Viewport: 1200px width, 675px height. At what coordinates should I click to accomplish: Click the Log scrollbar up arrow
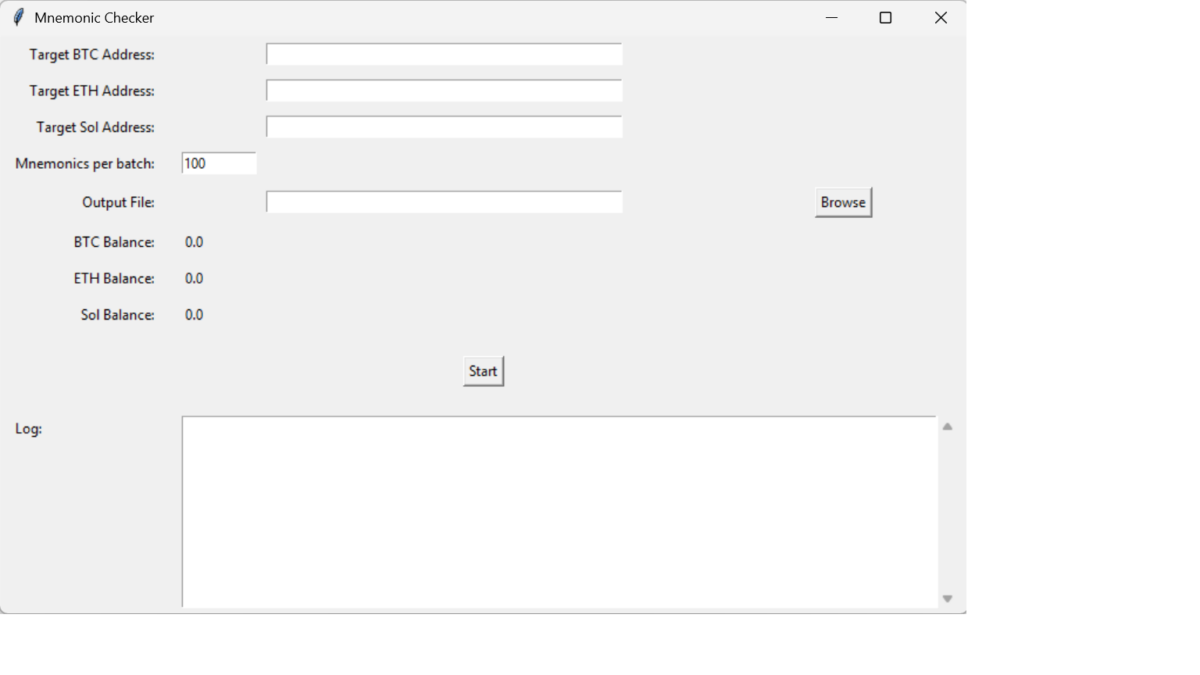coord(947,427)
